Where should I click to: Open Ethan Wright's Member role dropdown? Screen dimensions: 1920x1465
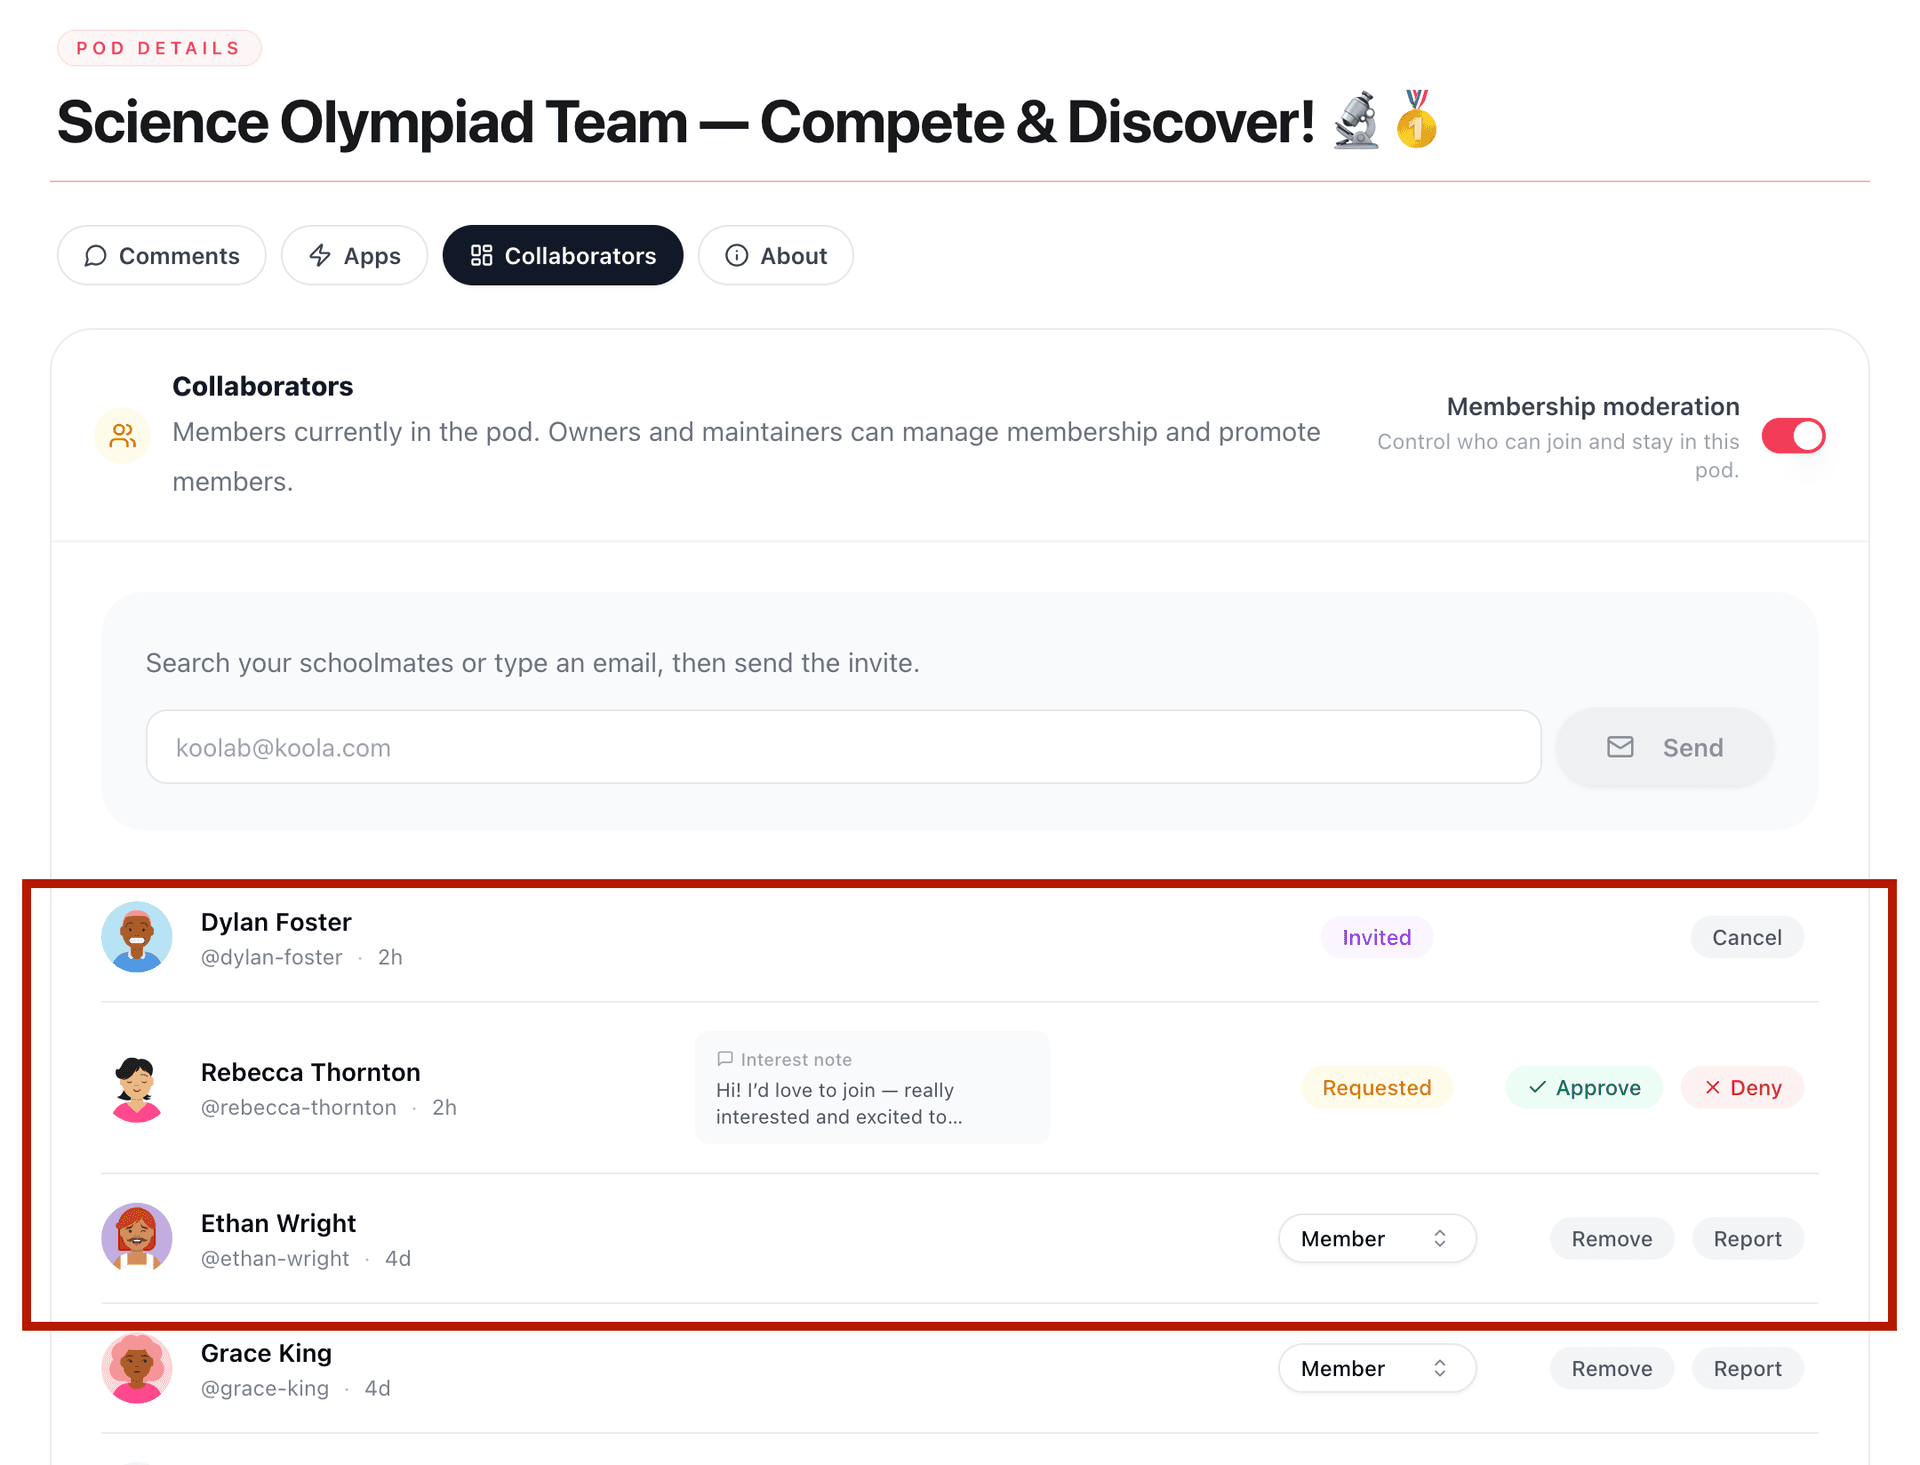[x=1376, y=1239]
